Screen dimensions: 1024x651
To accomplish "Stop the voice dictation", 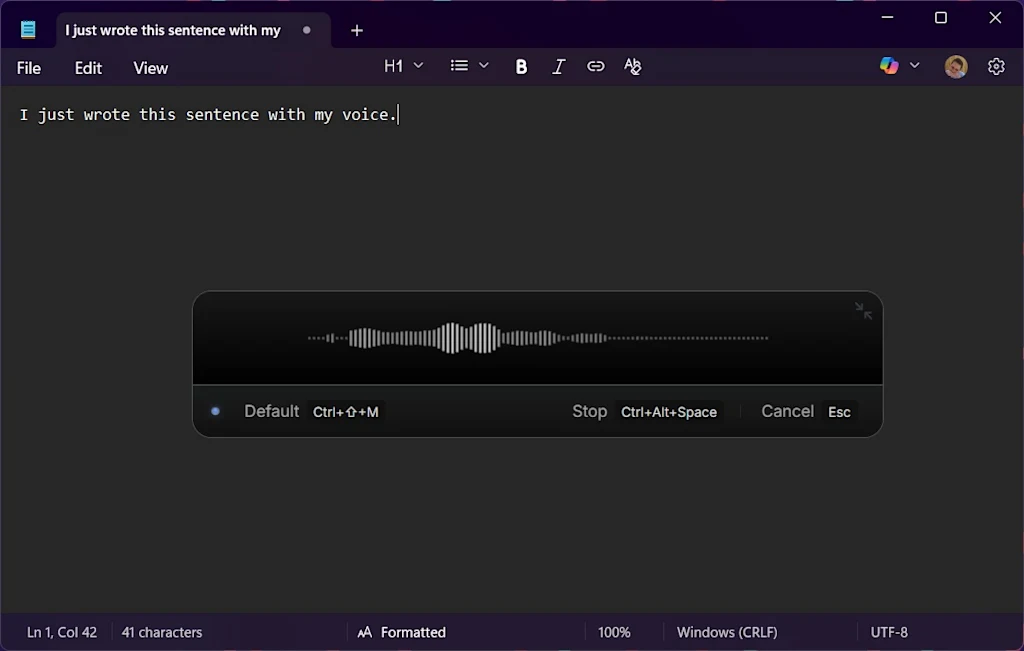I will (589, 411).
